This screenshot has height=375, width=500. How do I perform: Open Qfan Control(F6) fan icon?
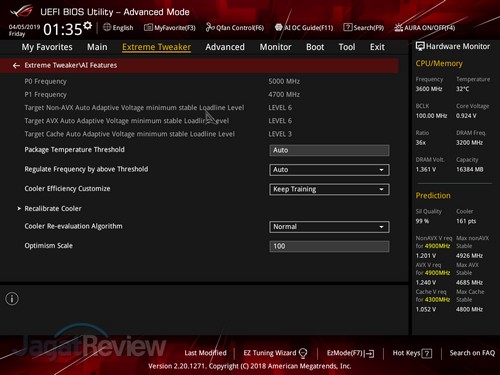pyautogui.click(x=210, y=27)
